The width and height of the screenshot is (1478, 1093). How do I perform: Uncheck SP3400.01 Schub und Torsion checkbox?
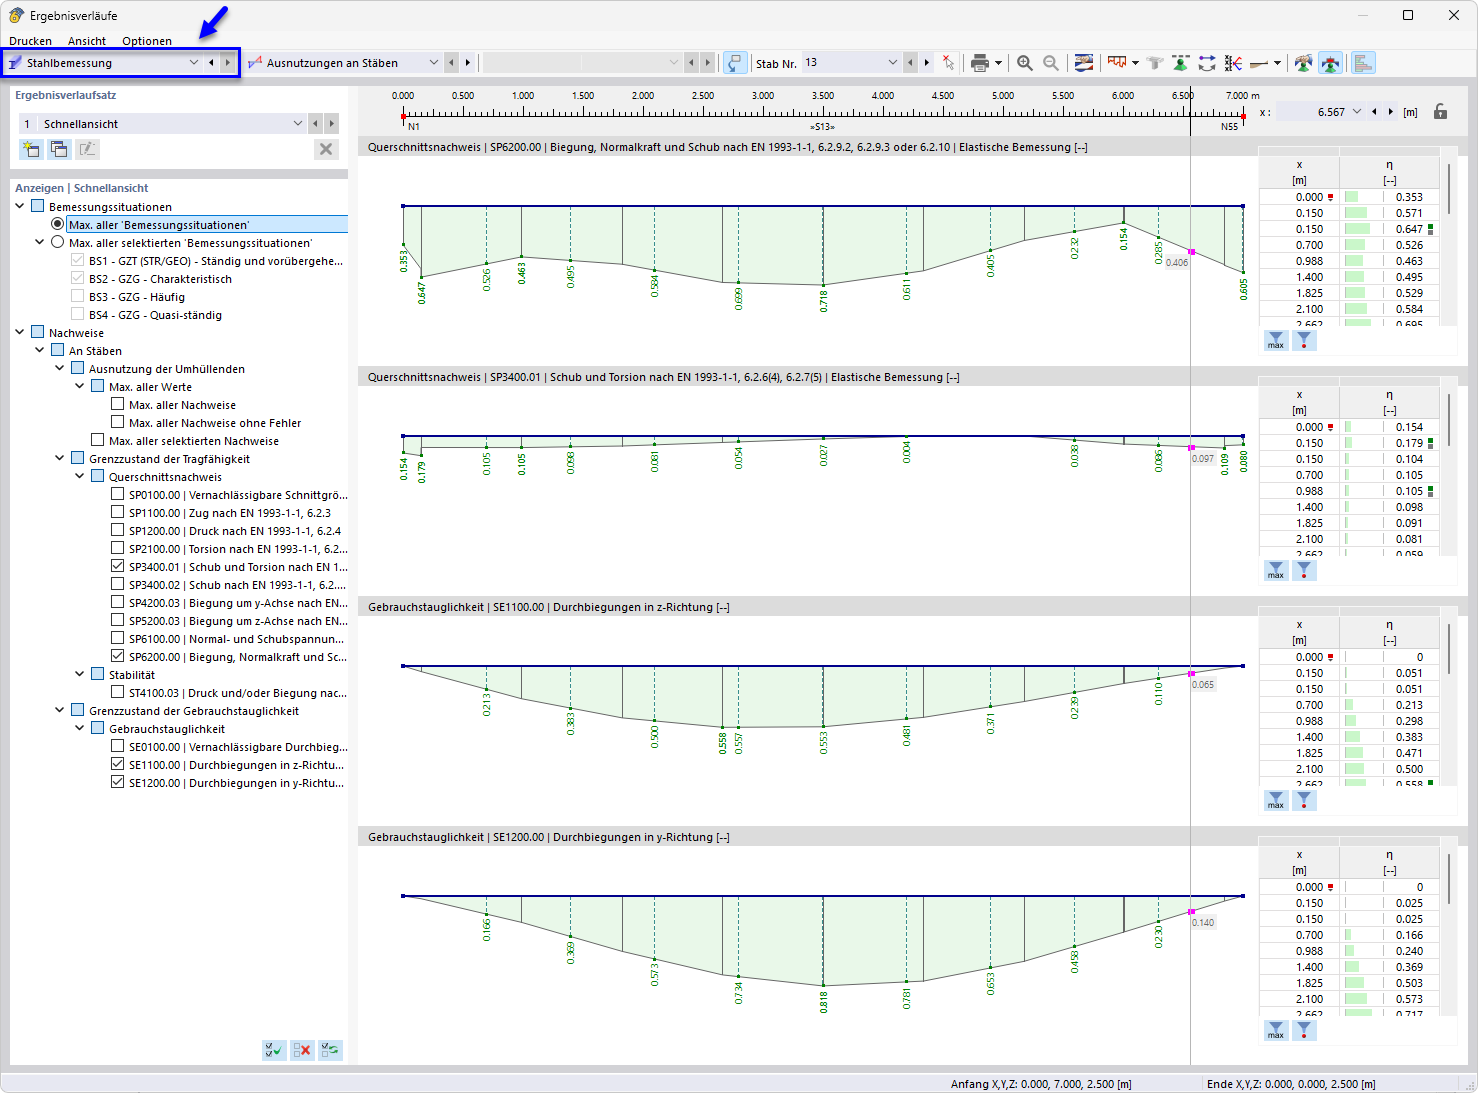tap(118, 567)
